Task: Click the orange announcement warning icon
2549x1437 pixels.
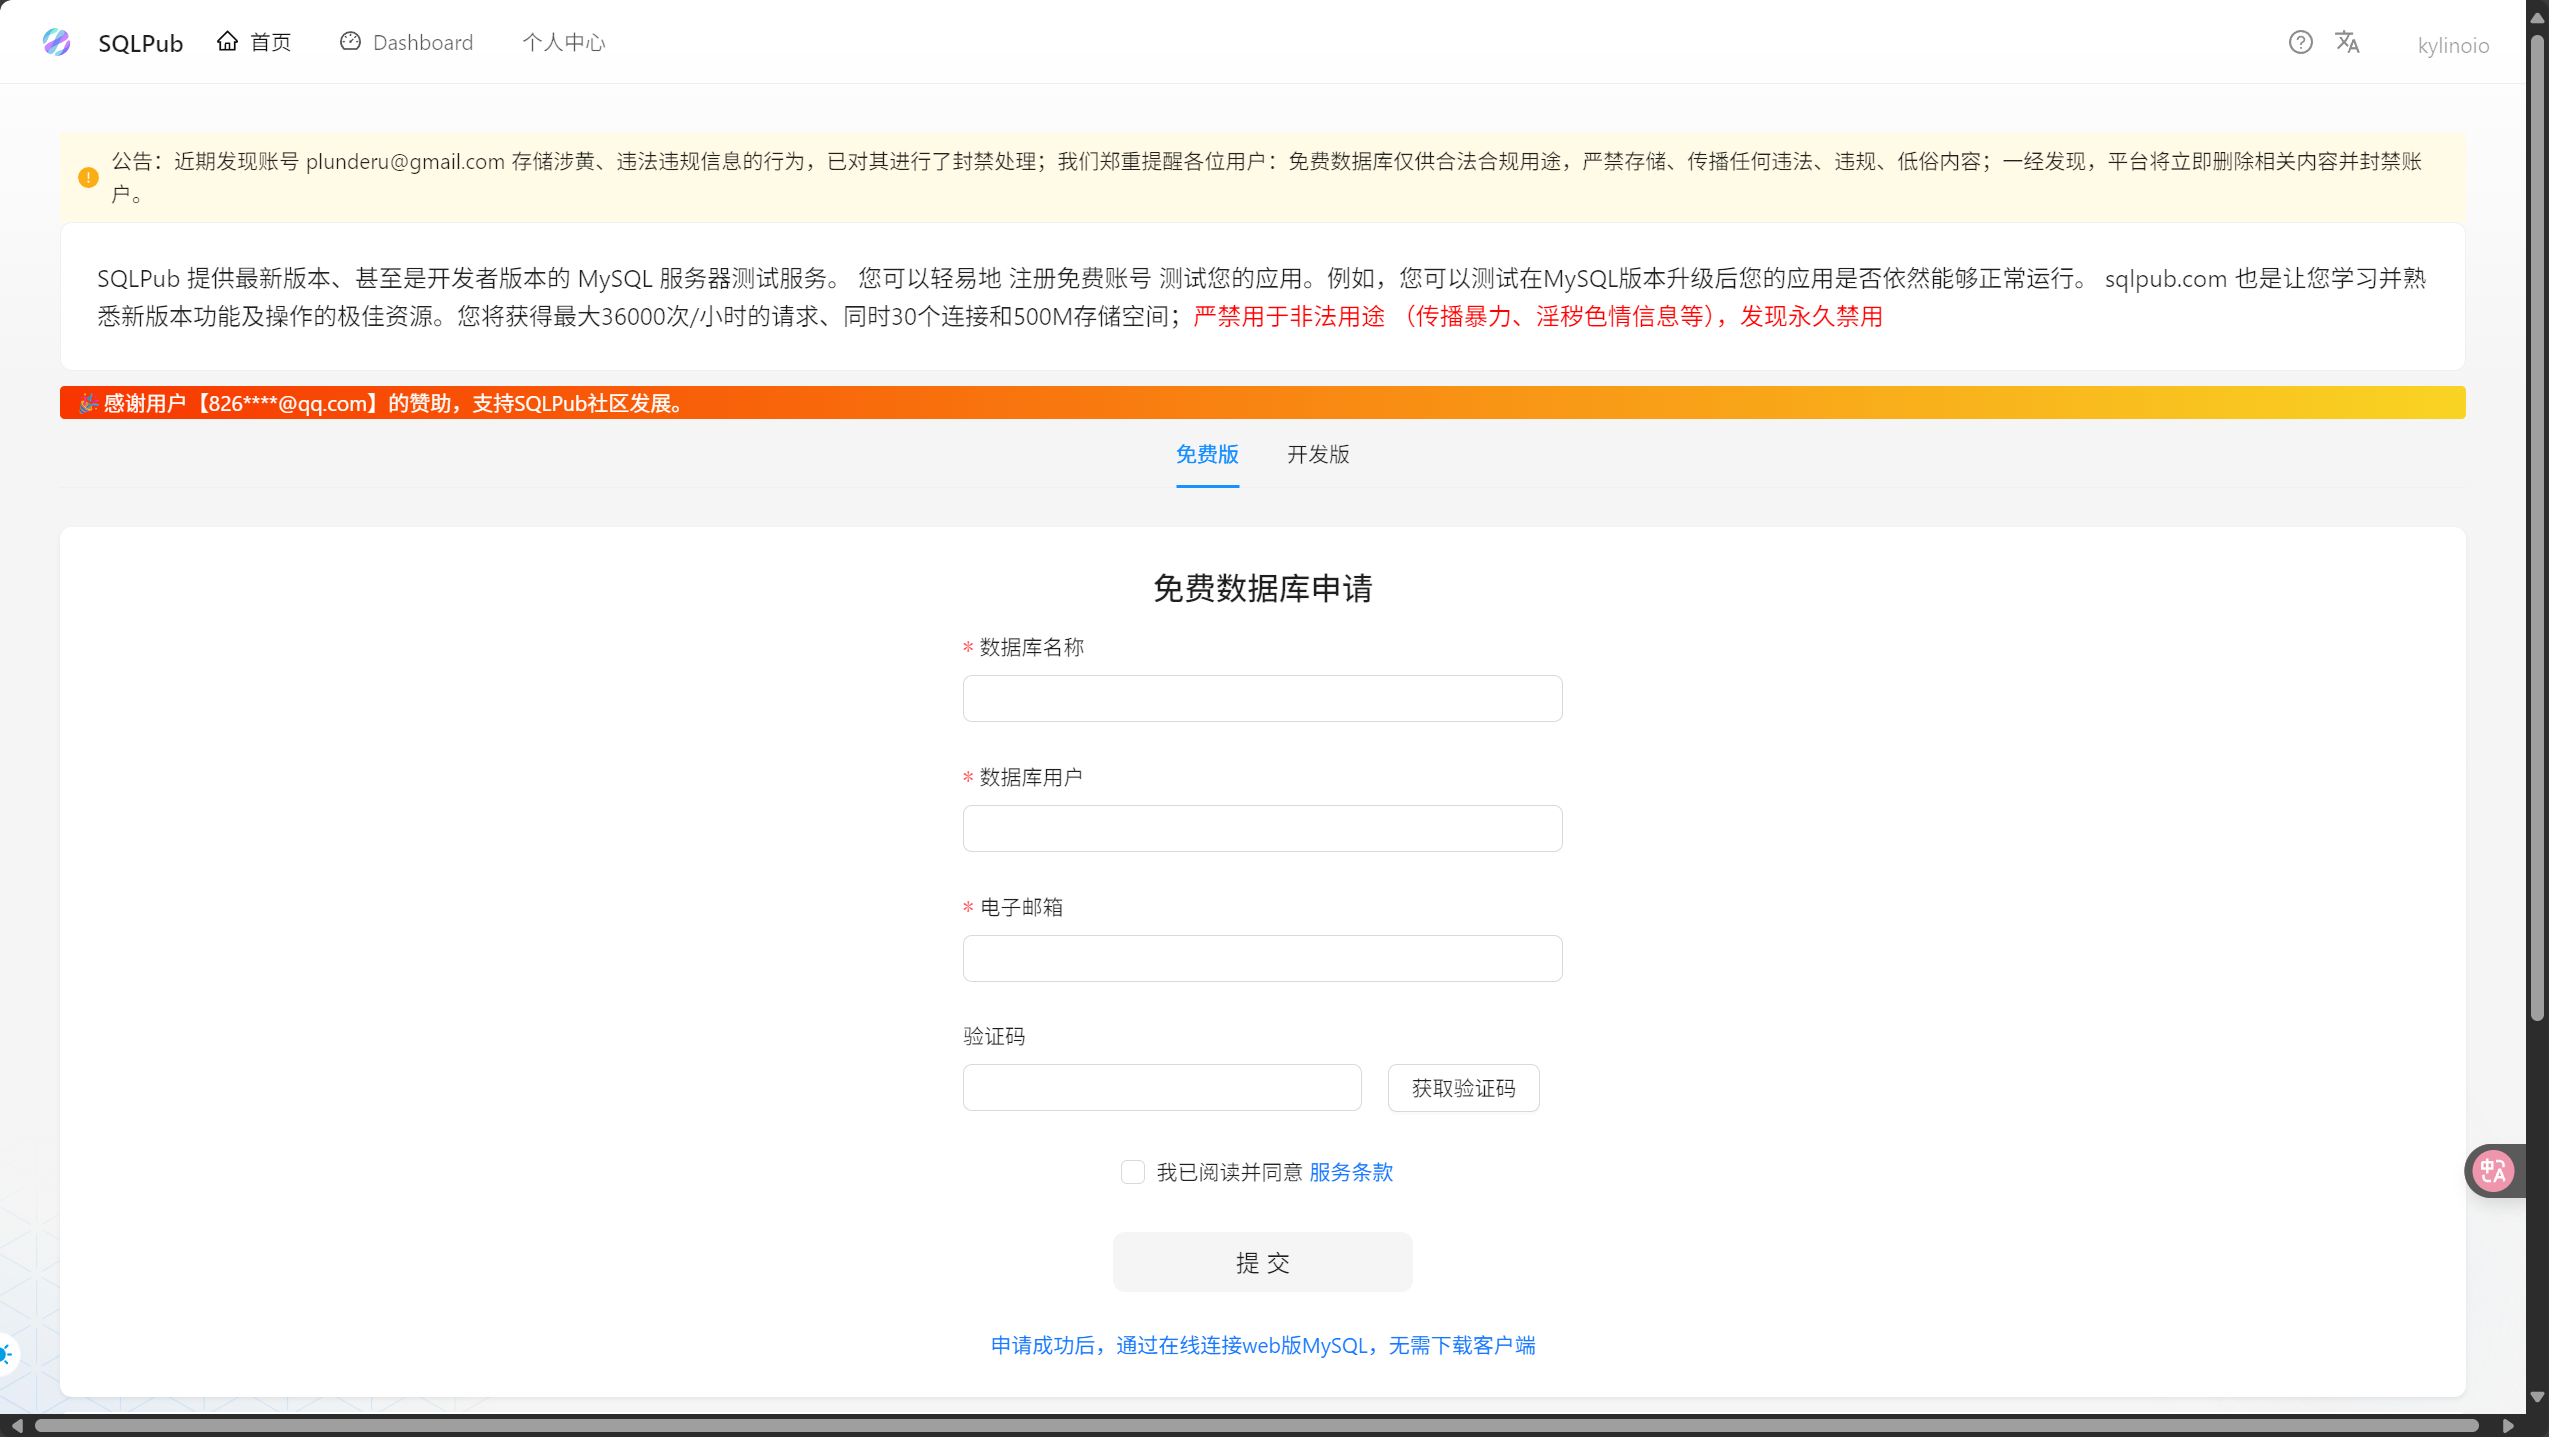Action: 88,177
